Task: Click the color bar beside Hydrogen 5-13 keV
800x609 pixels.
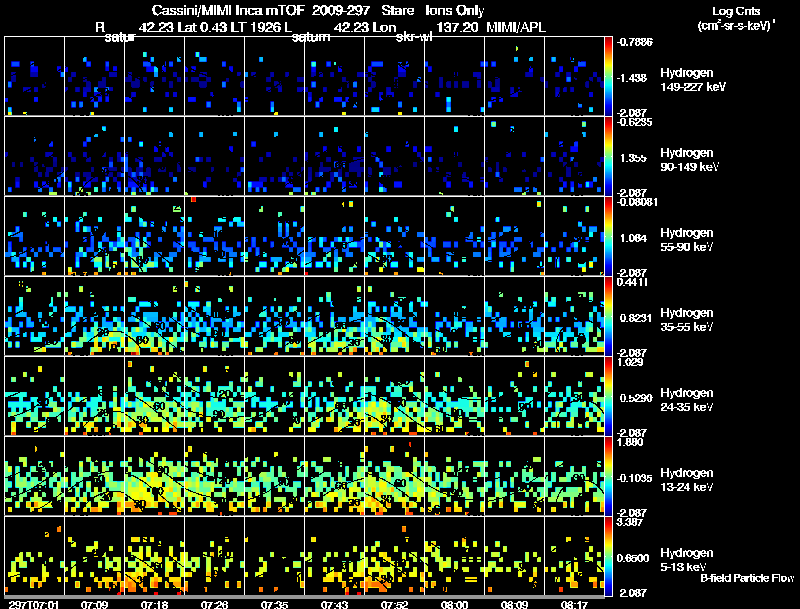Action: (x=608, y=556)
